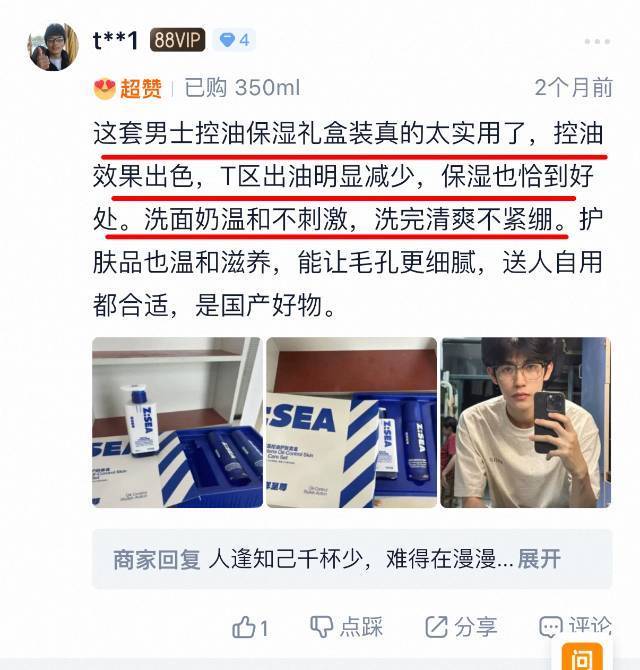The width and height of the screenshot is (640, 670).
Task: Tap the review text paragraph
Action: coord(348,219)
